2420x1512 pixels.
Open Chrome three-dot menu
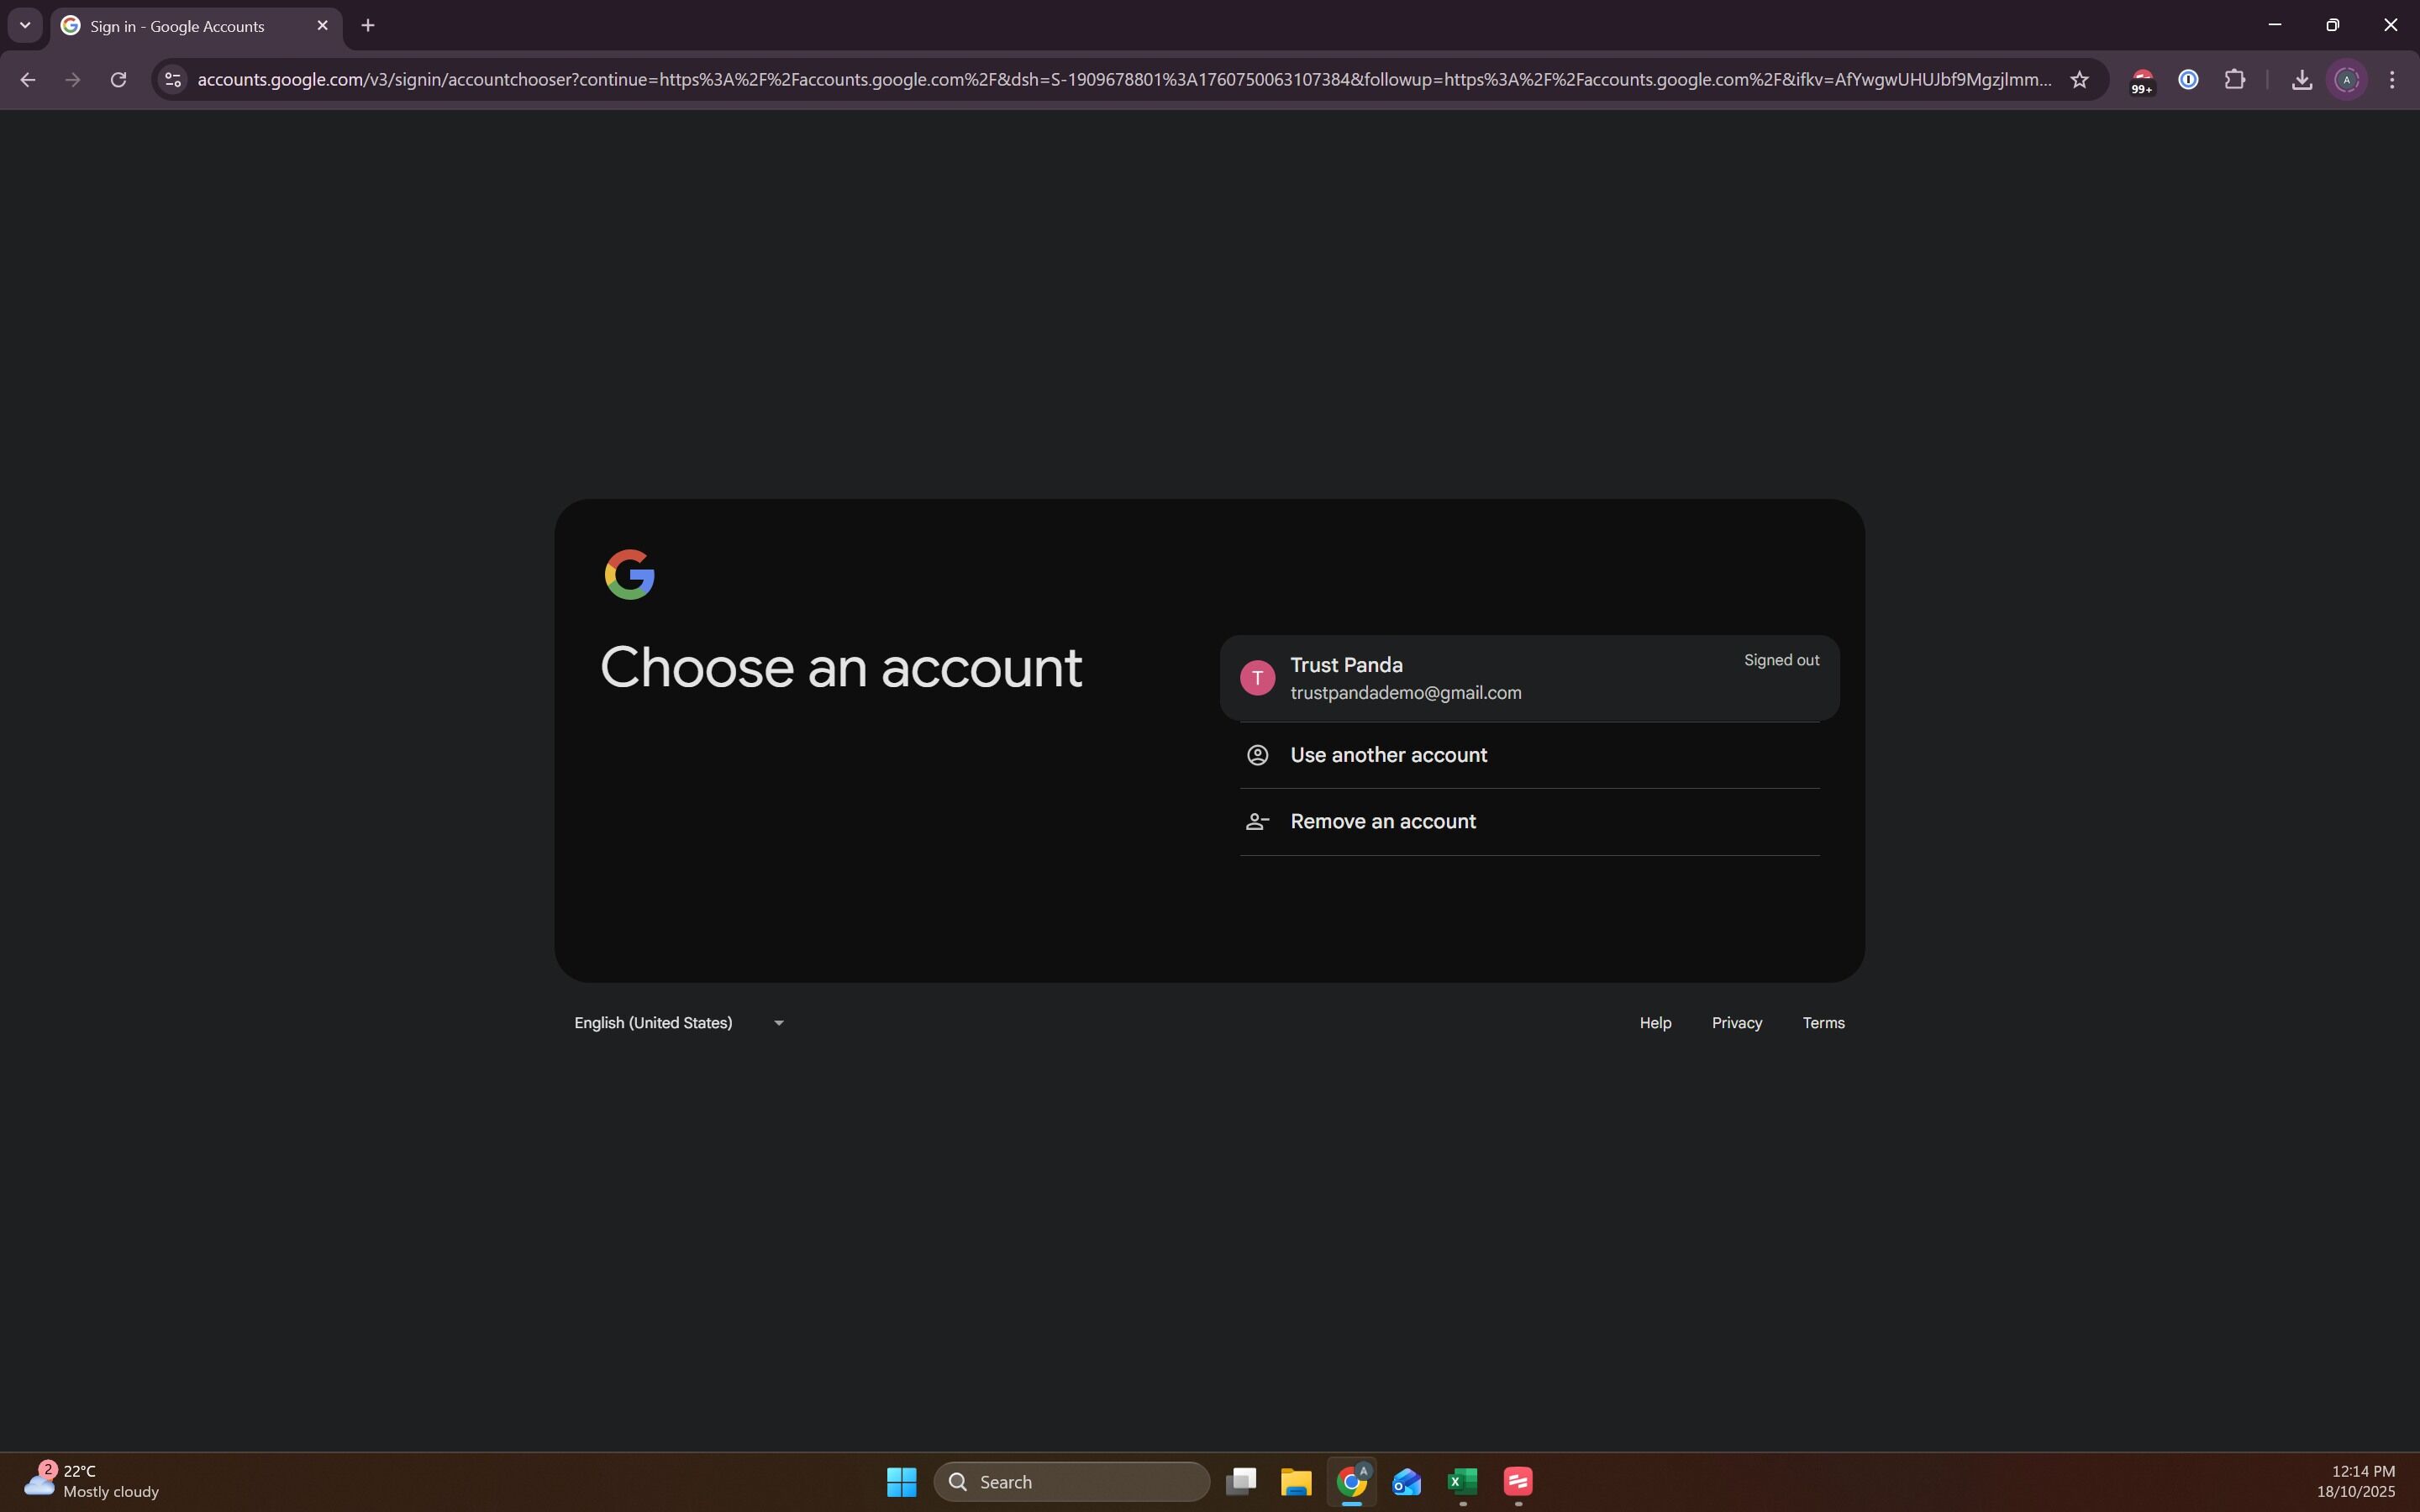[x=2392, y=80]
